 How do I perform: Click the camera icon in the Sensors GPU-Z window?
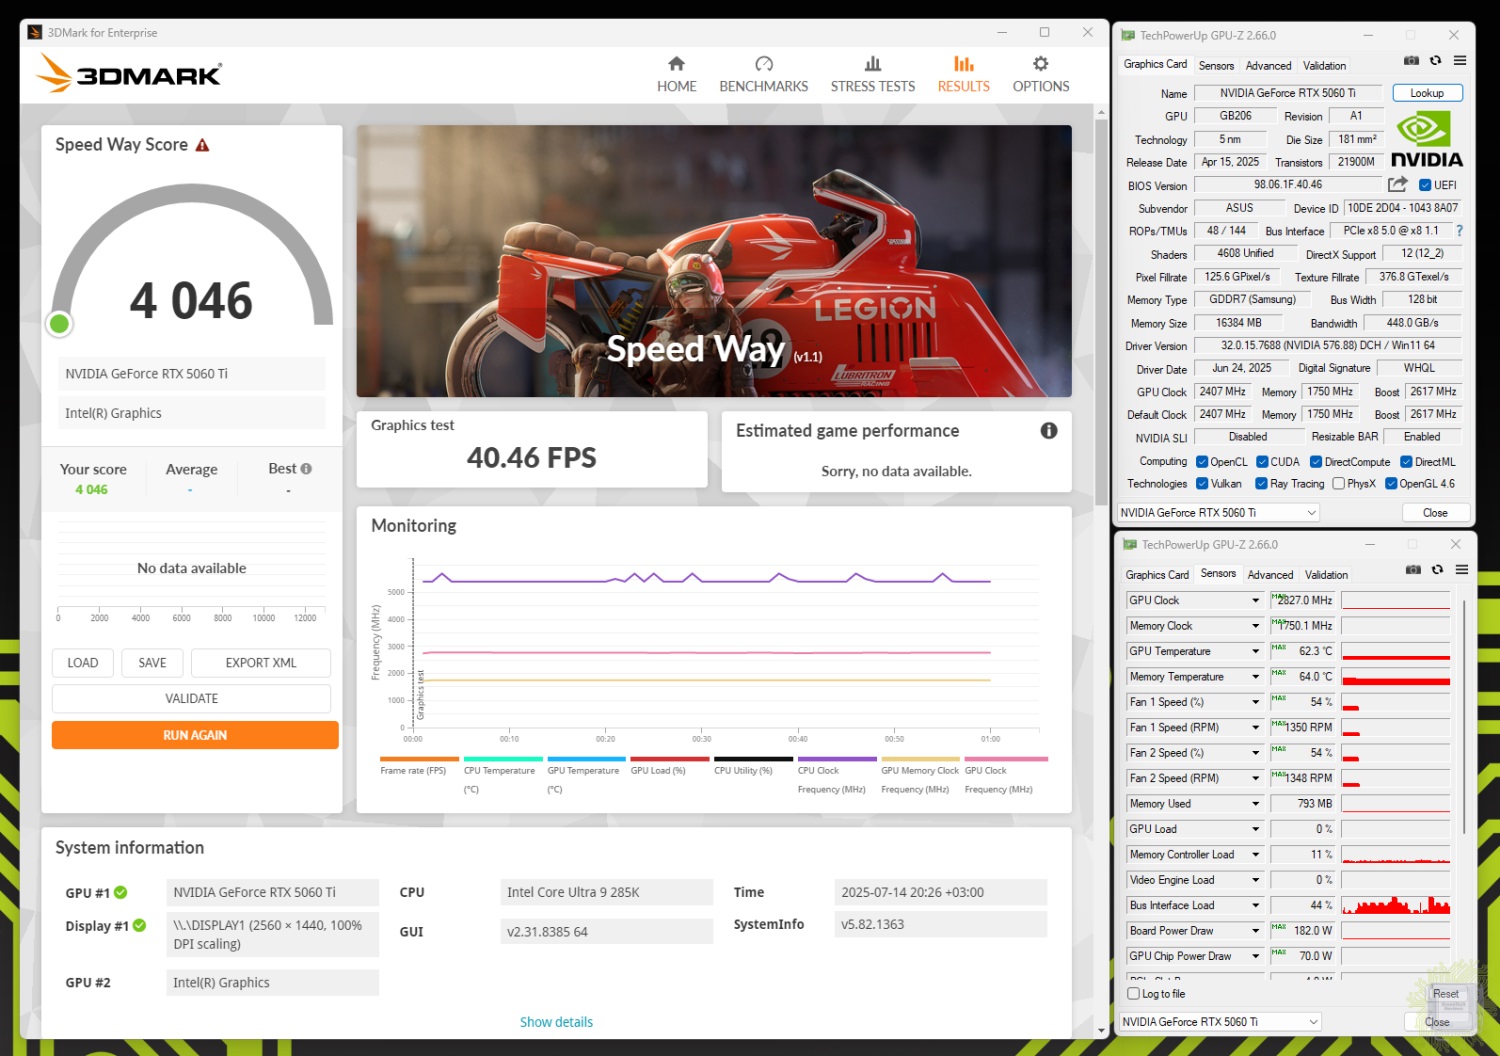tap(1413, 570)
